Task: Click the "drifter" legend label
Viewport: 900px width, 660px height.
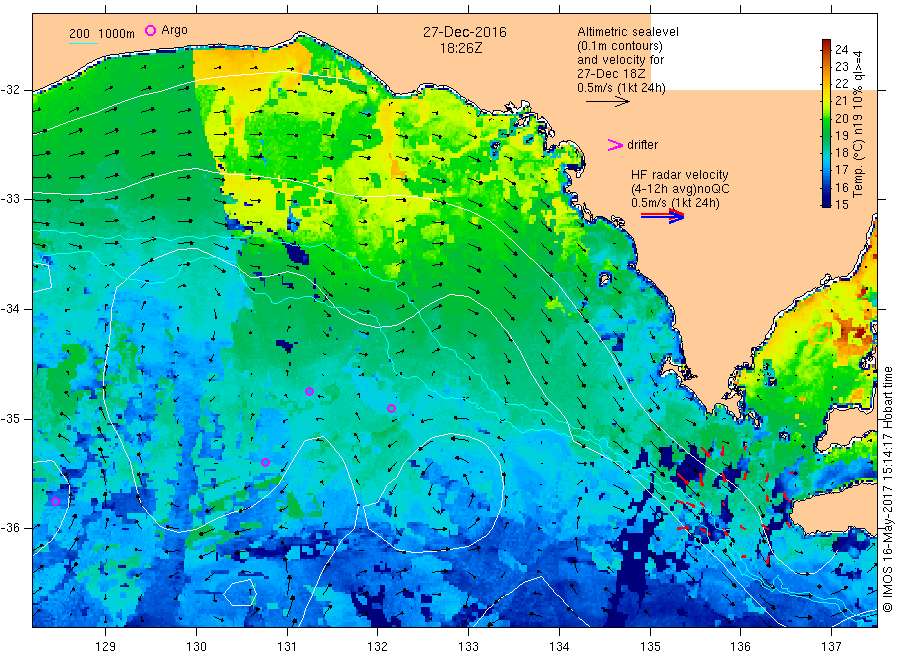Action: click(643, 145)
